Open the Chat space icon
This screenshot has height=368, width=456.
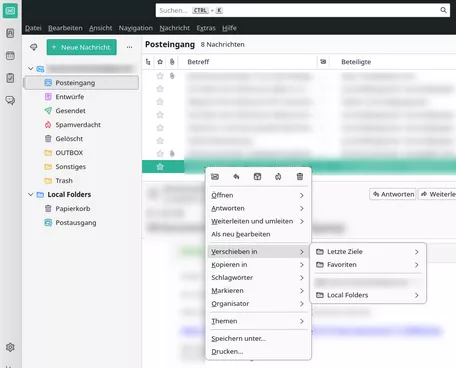click(10, 100)
